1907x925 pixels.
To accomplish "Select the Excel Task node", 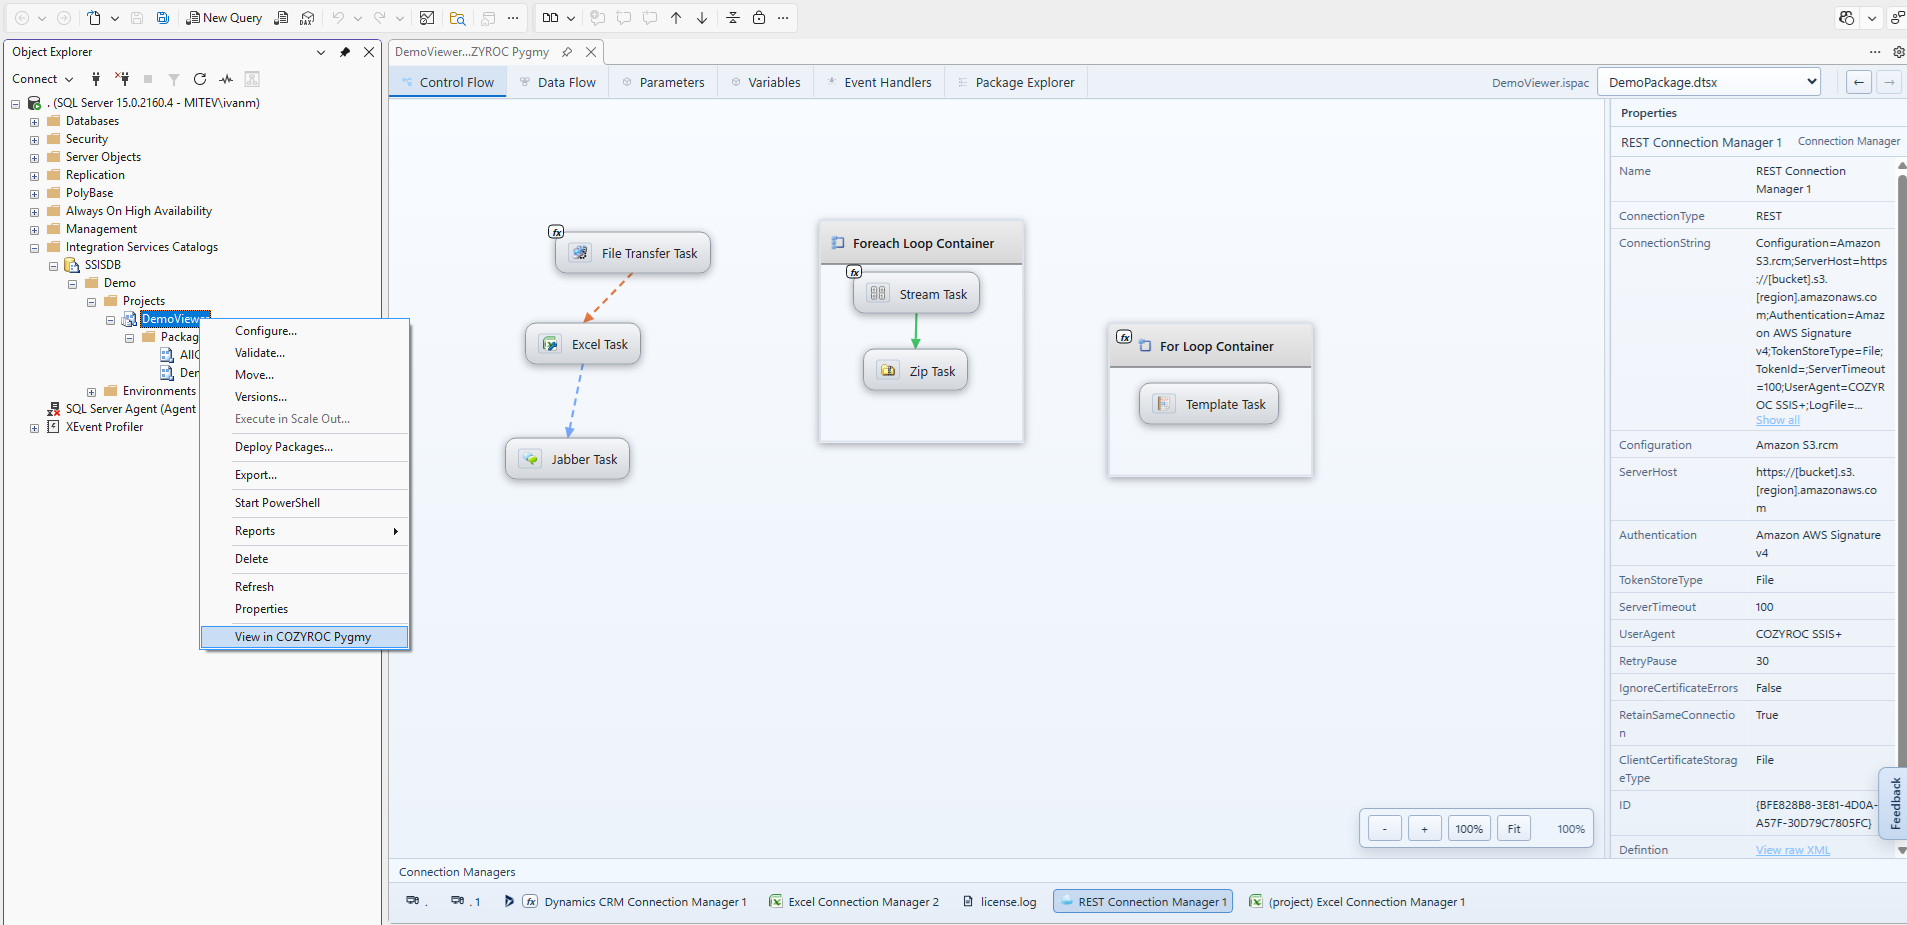I will click(584, 344).
